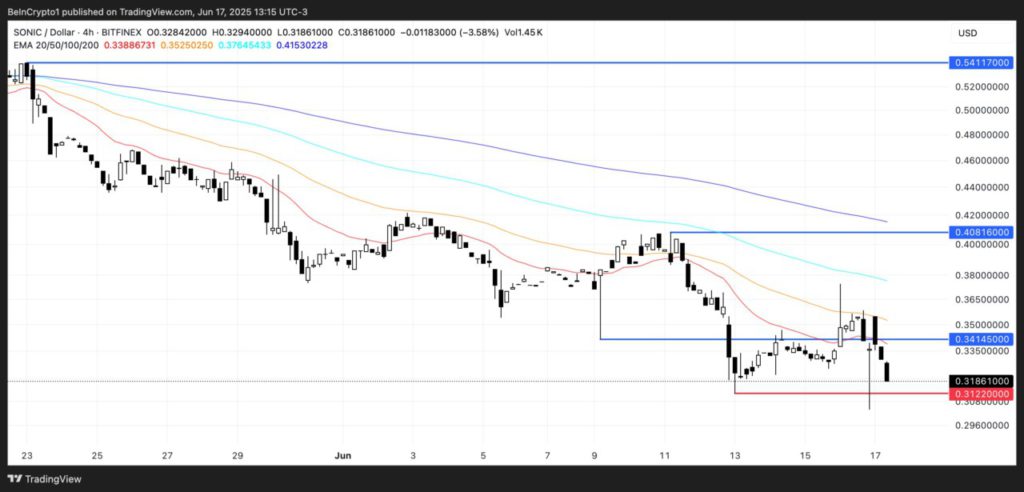The image size is (1024, 492).
Task: Click the high price H0.32940000
Action: (x=242, y=33)
